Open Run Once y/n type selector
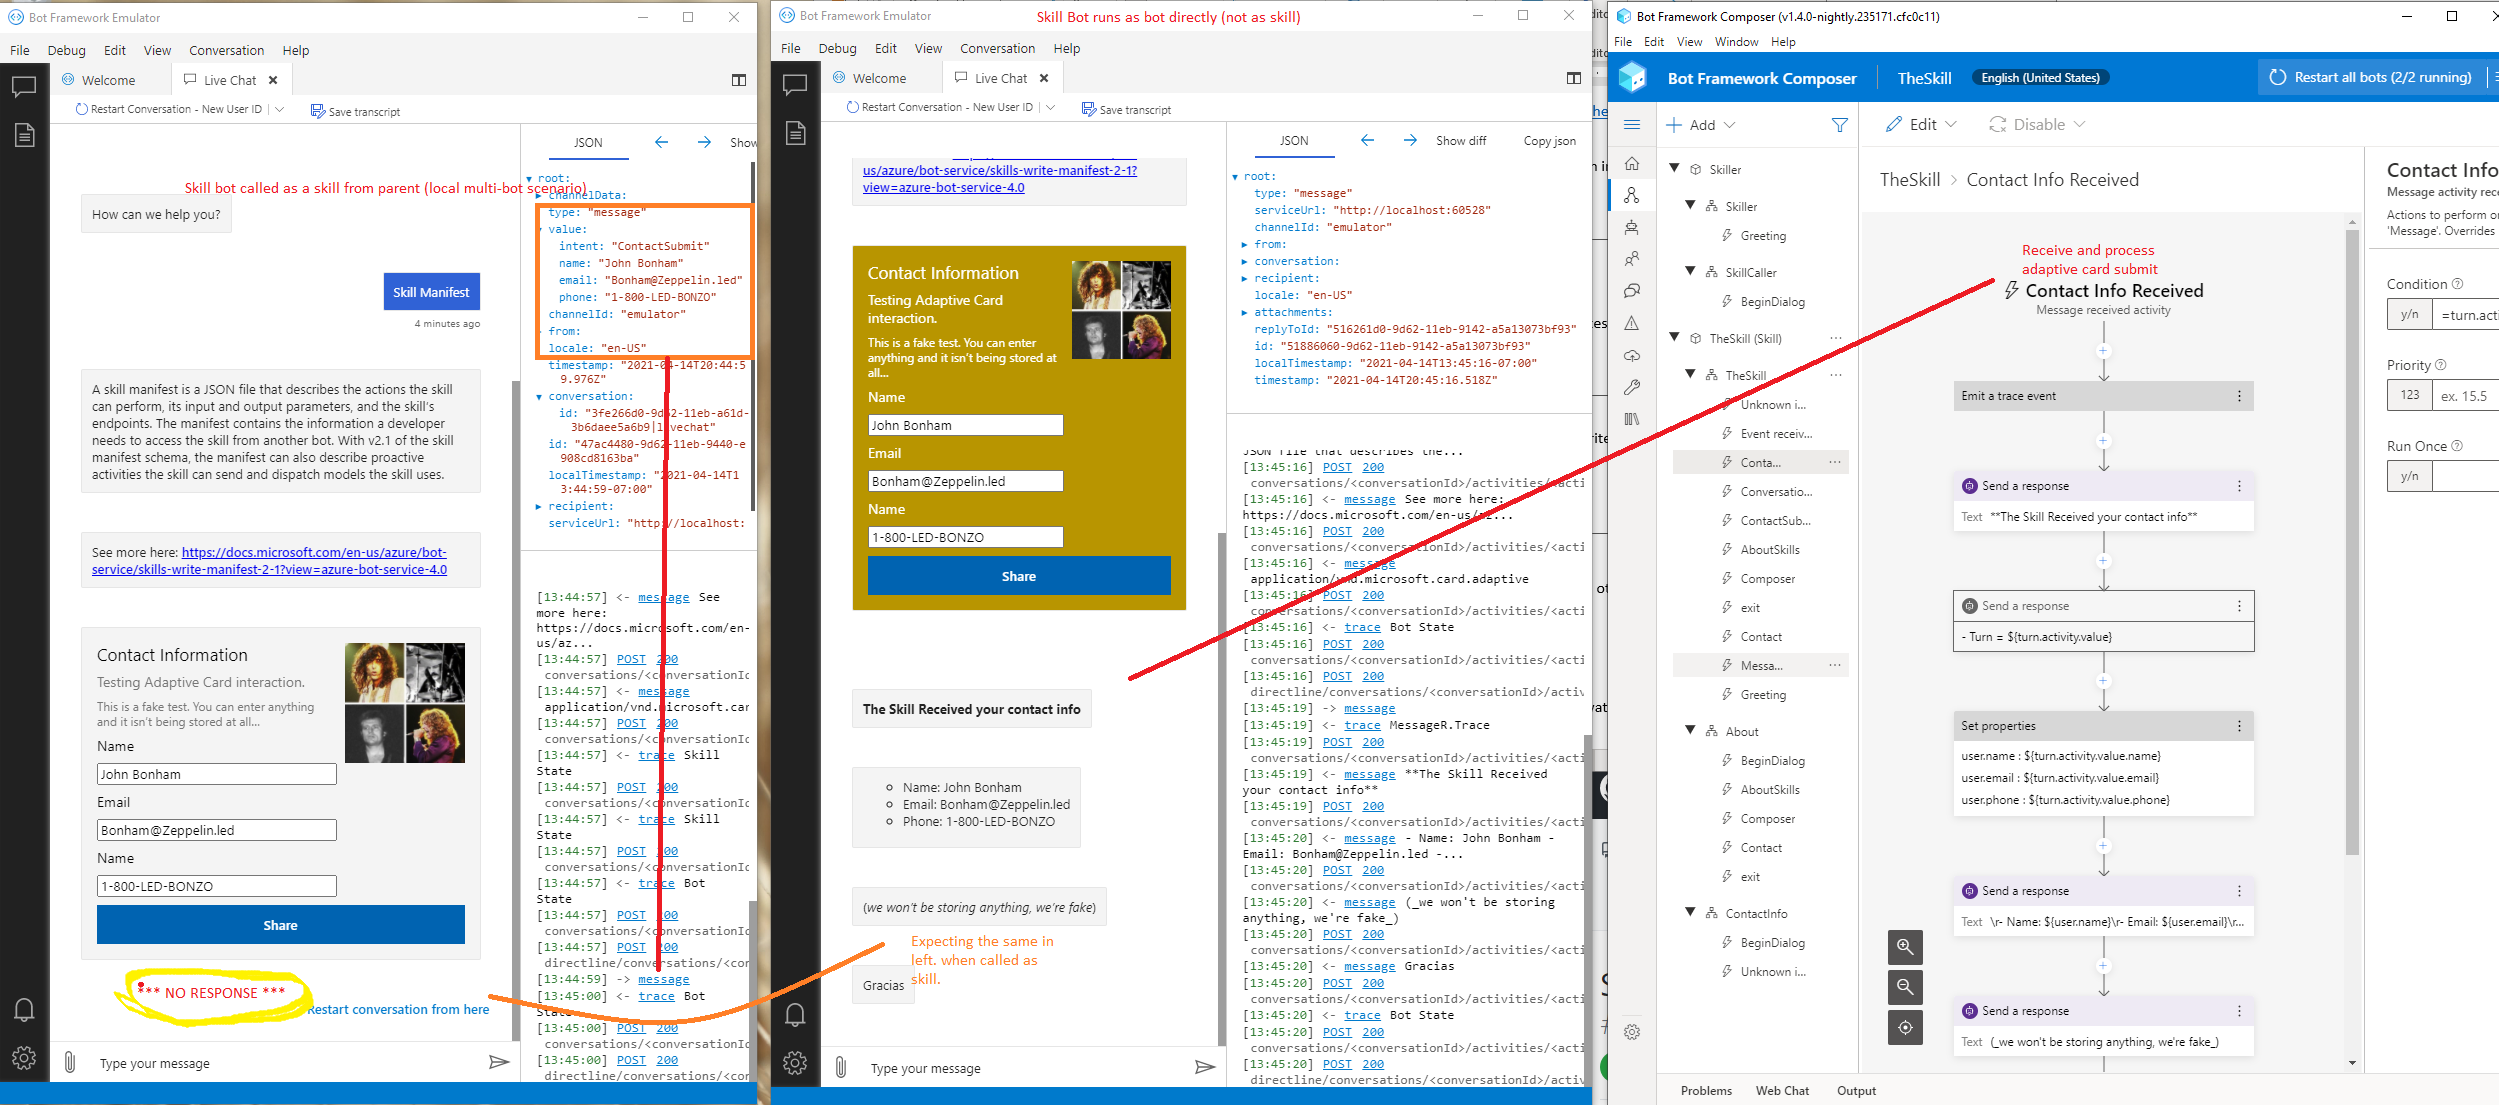Image resolution: width=2499 pixels, height=1105 pixels. [2409, 476]
